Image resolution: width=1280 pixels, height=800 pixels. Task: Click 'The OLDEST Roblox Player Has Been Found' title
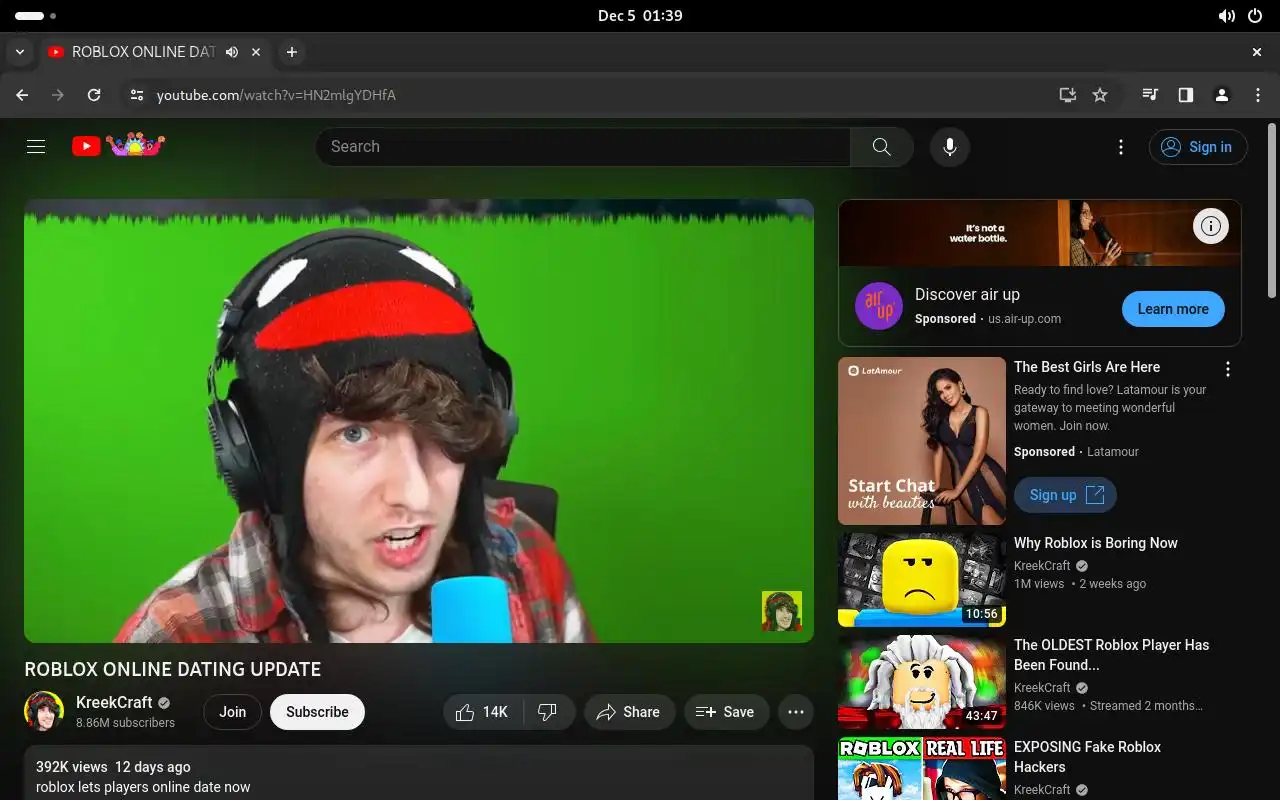[x=1112, y=655]
